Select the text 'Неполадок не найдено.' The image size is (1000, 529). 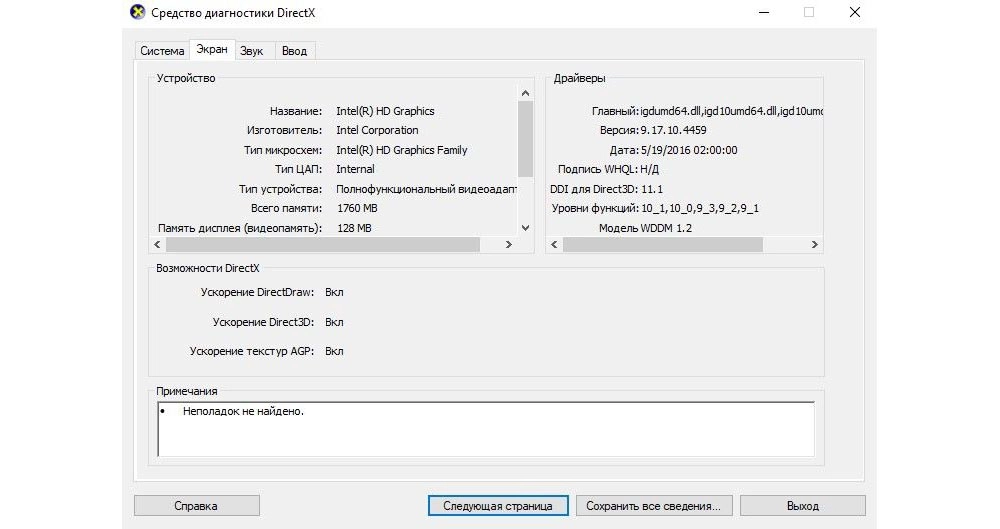click(243, 412)
